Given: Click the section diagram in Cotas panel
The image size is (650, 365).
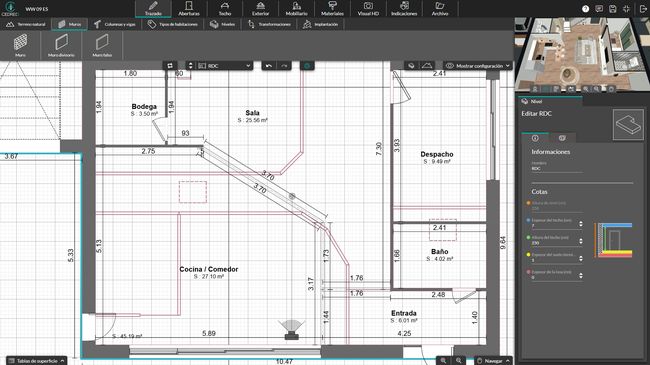Looking at the screenshot, I should pos(614,241).
